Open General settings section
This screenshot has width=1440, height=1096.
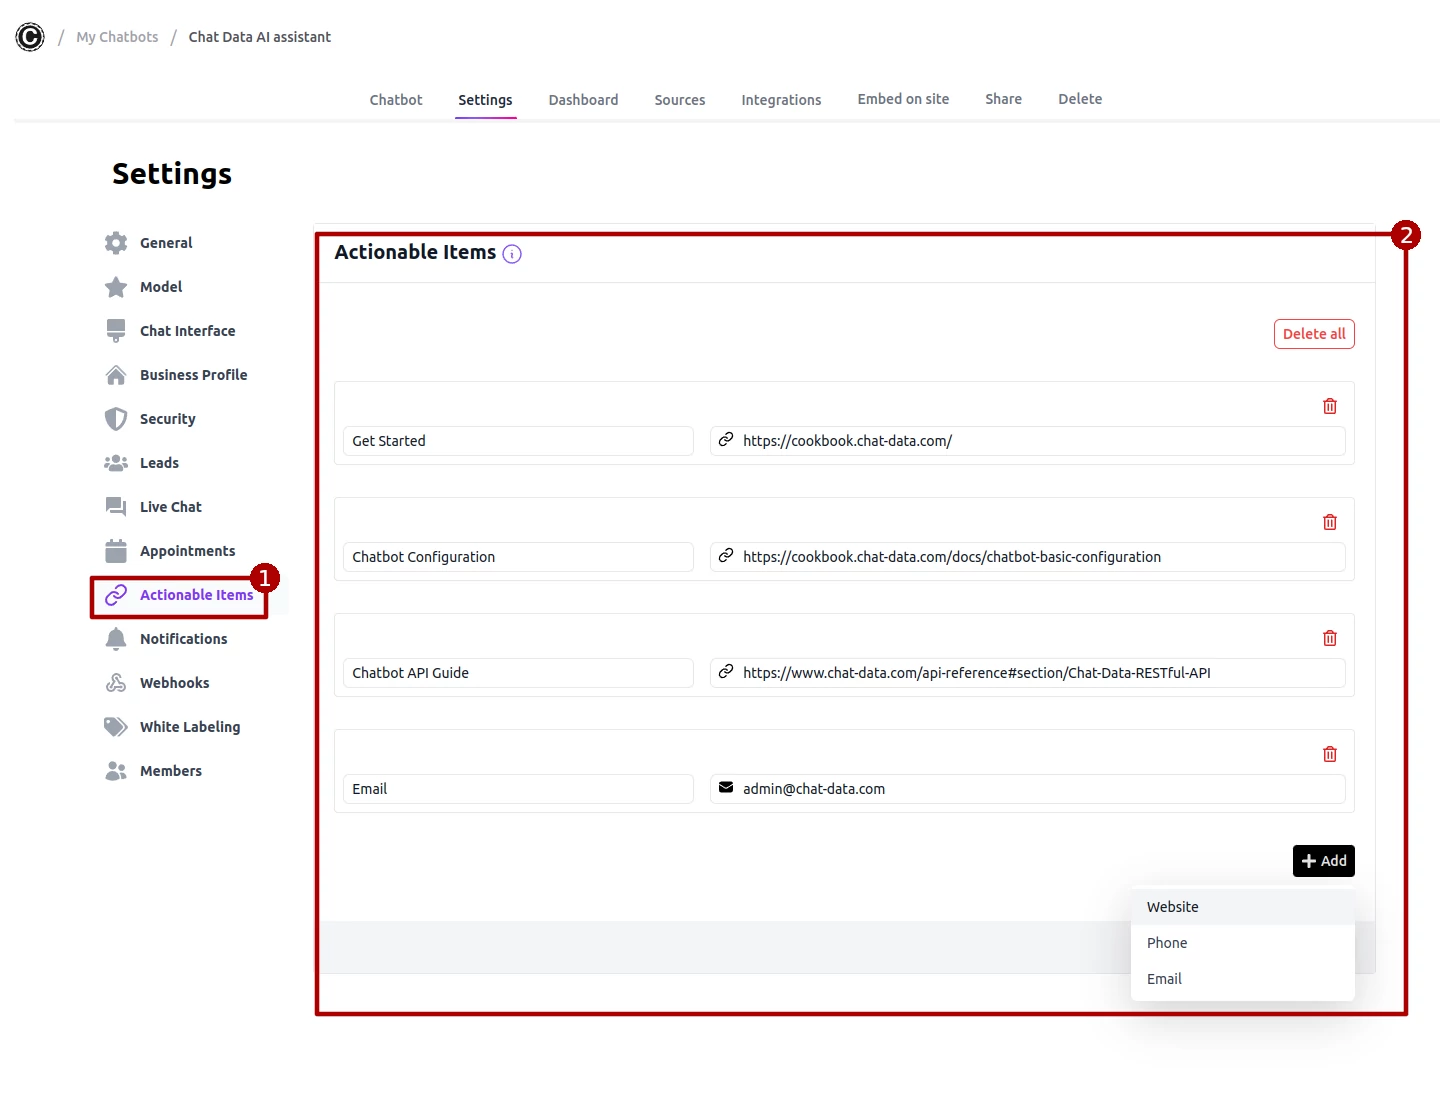coord(166,243)
